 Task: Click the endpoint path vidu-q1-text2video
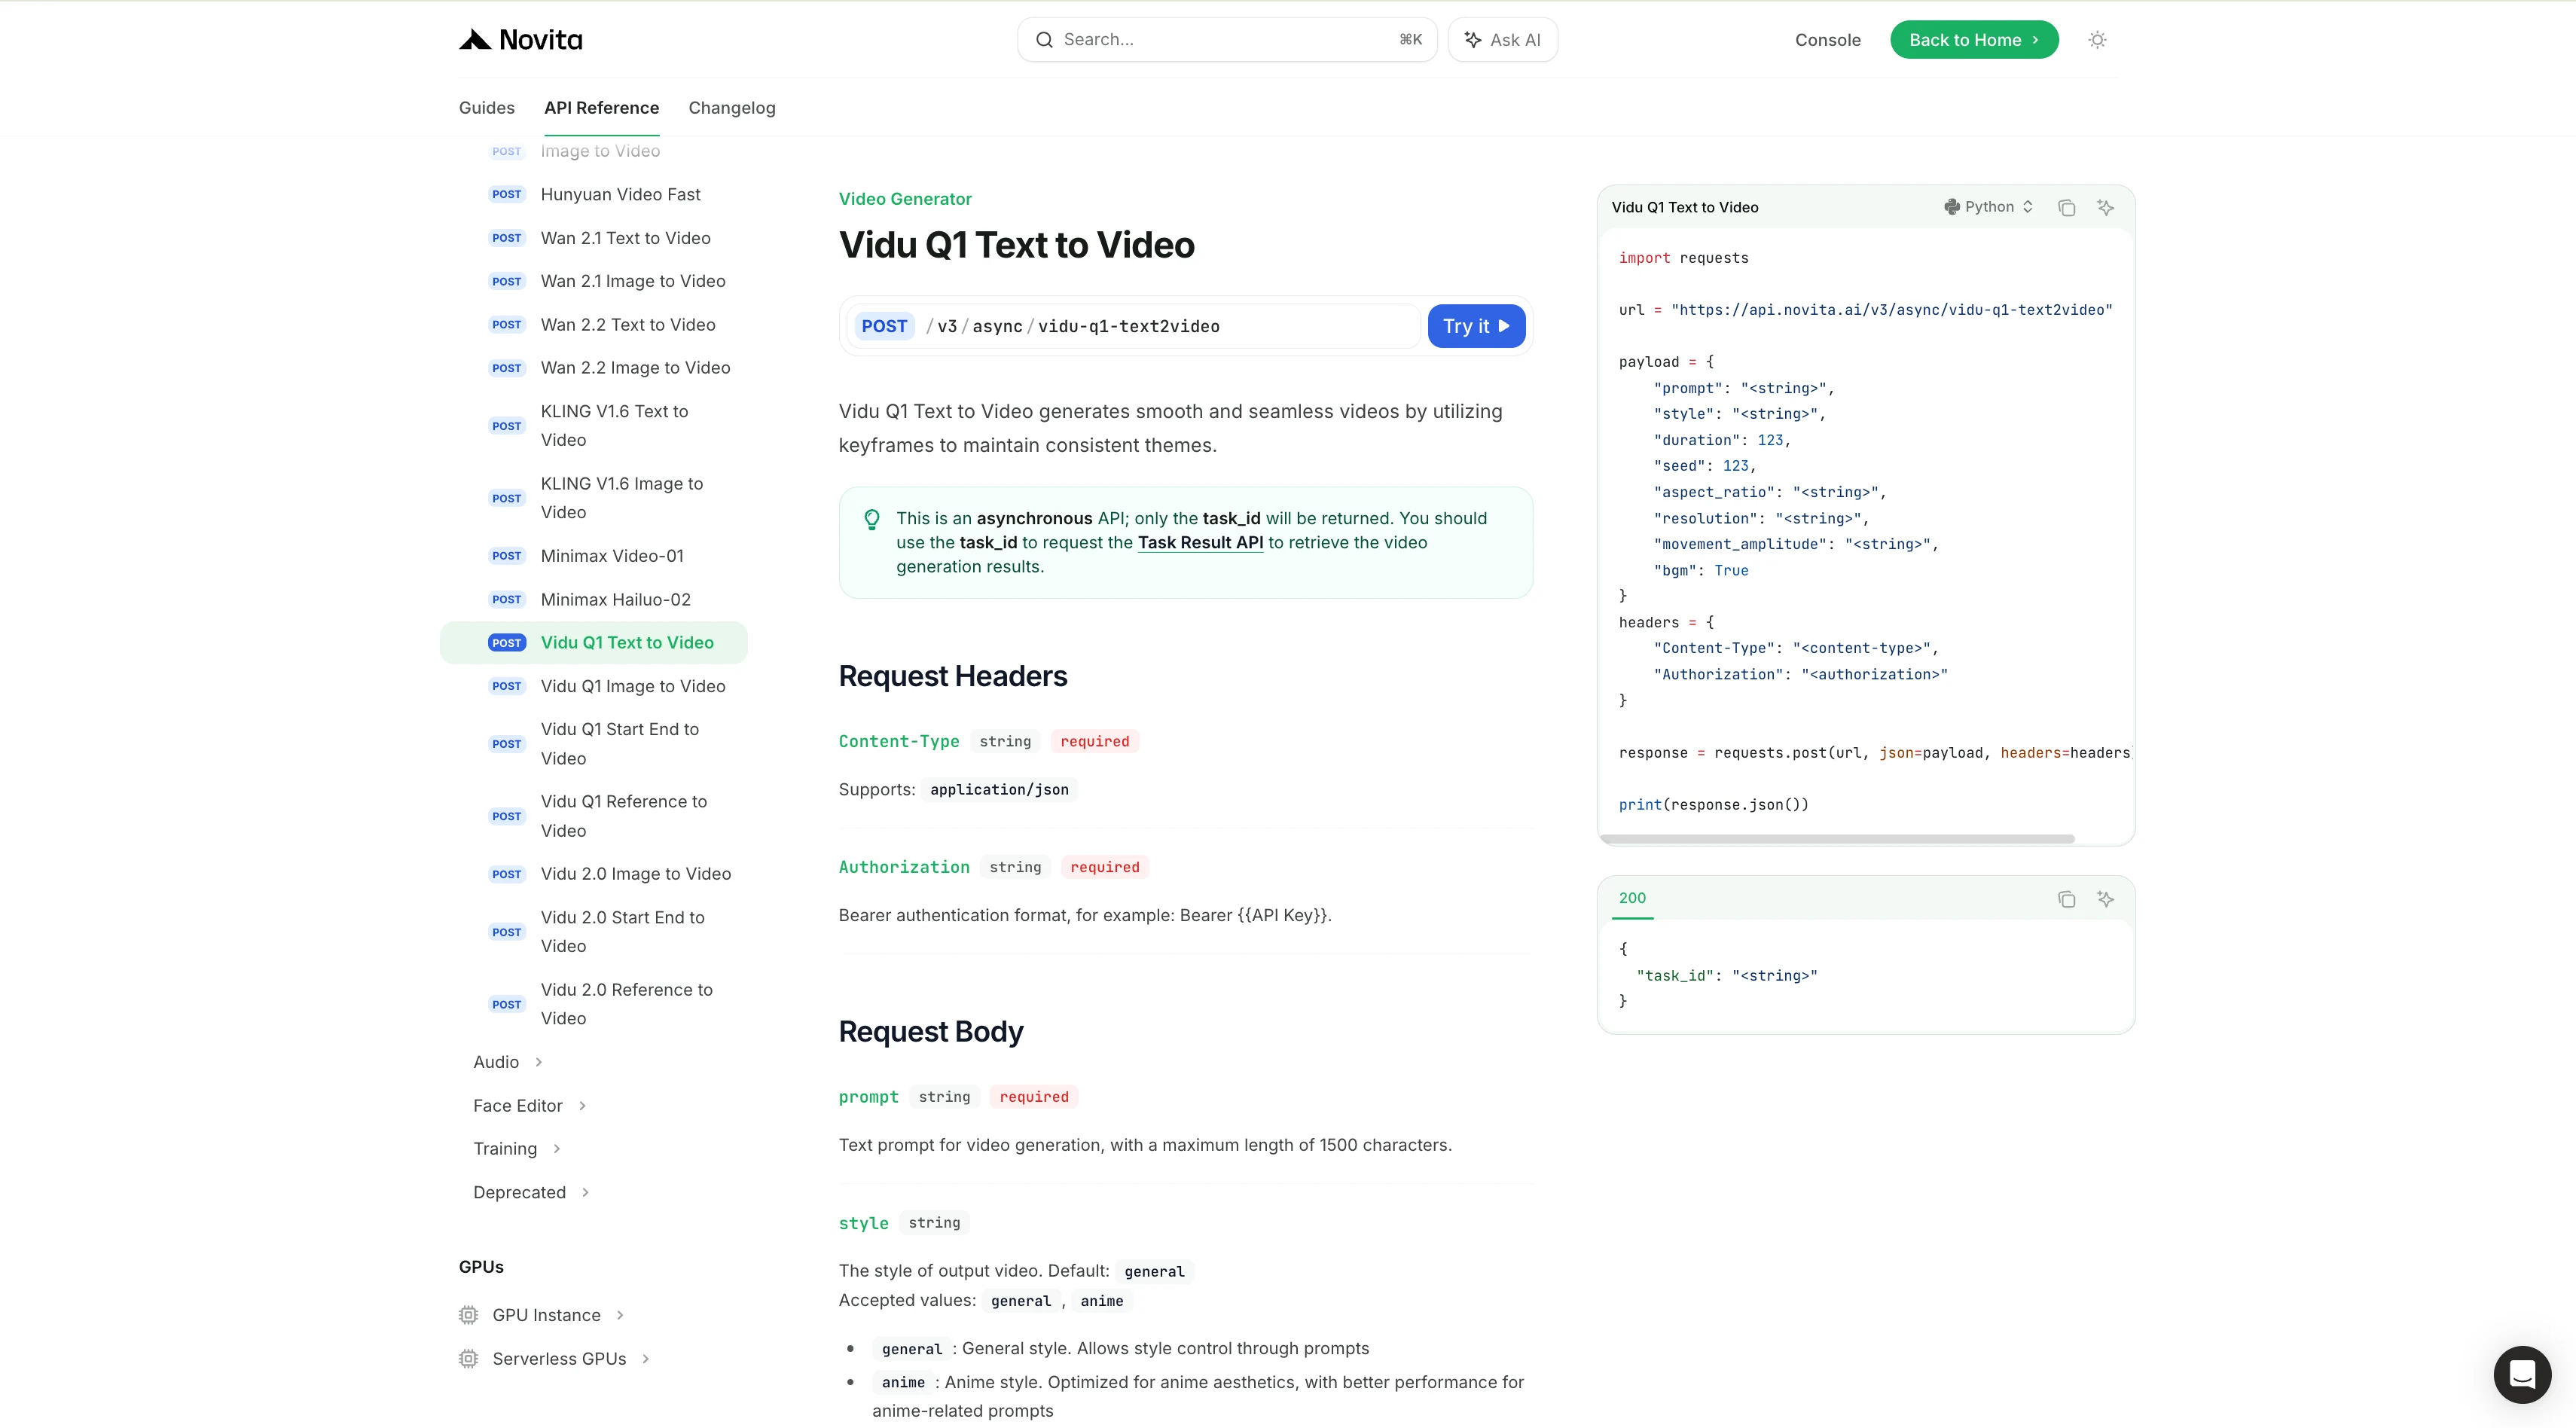coord(1128,327)
